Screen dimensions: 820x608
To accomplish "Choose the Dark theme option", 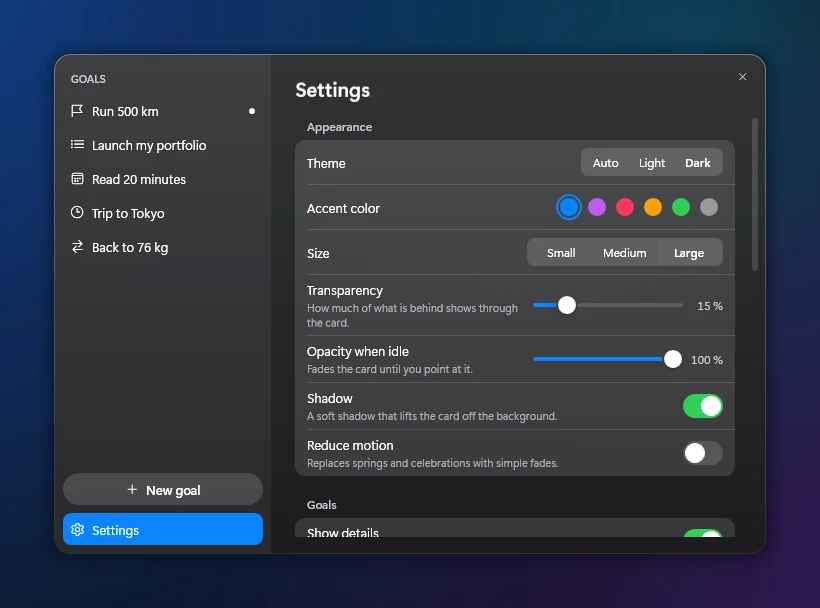I will pos(698,163).
